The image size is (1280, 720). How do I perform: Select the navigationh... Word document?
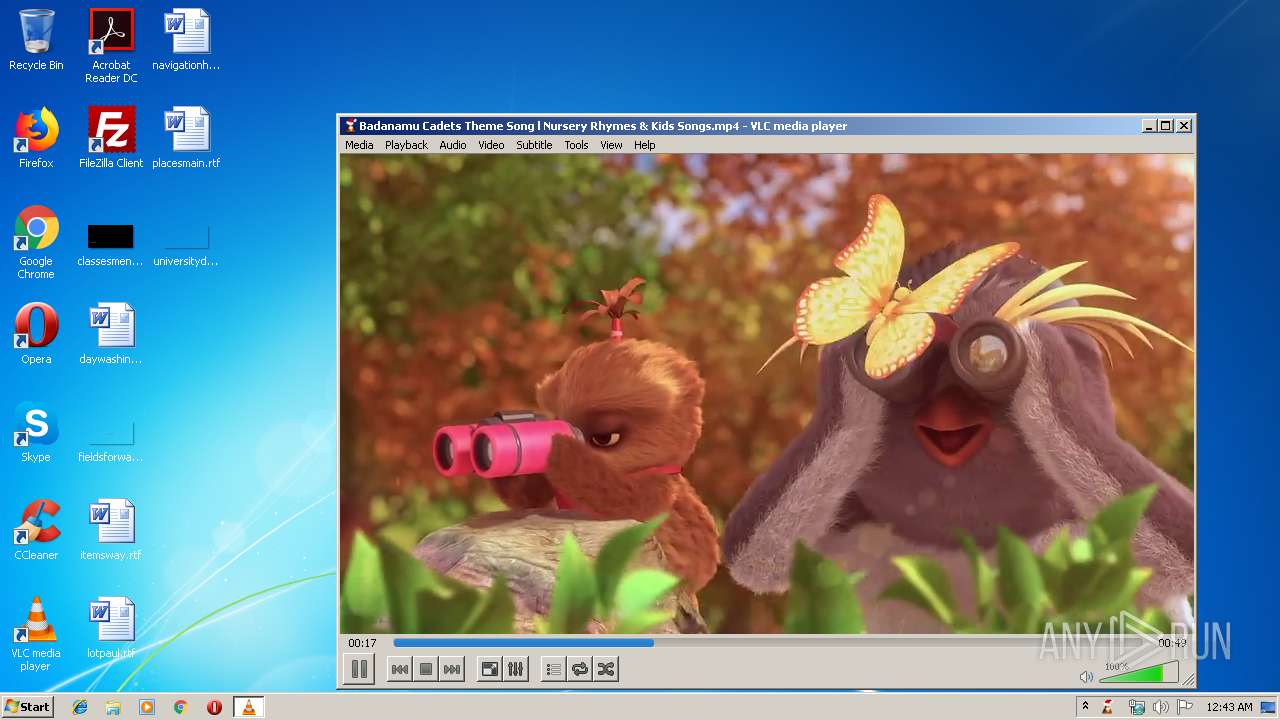(186, 40)
